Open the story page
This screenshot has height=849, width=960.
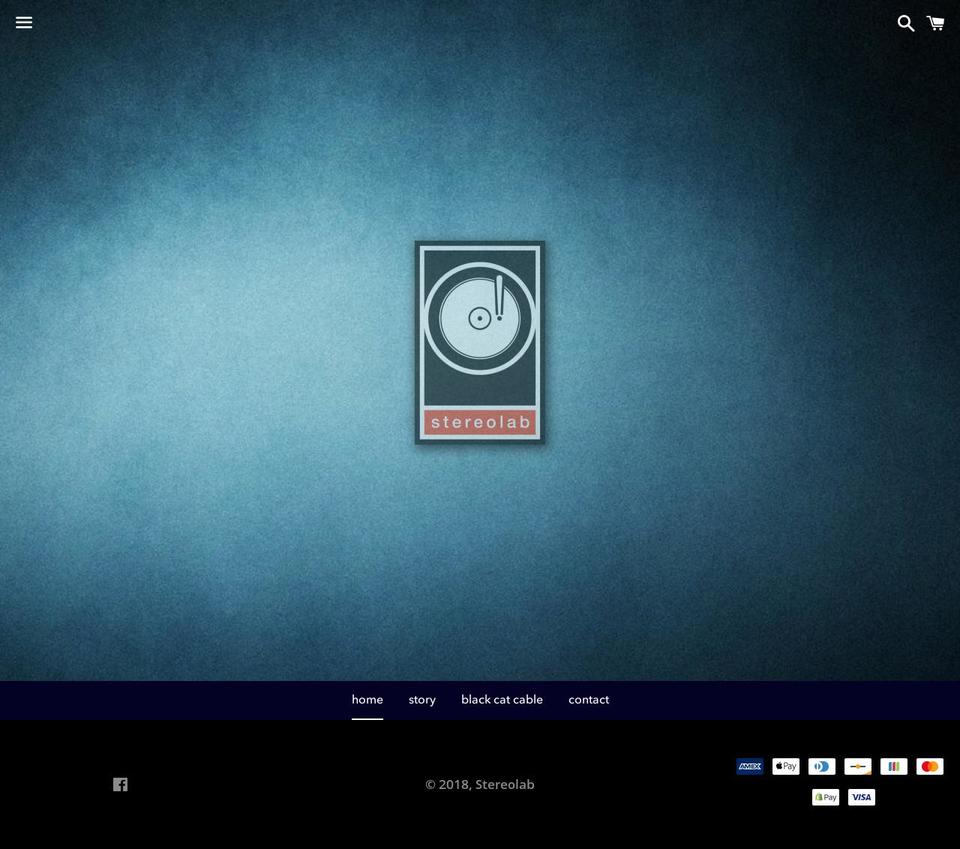click(x=422, y=700)
